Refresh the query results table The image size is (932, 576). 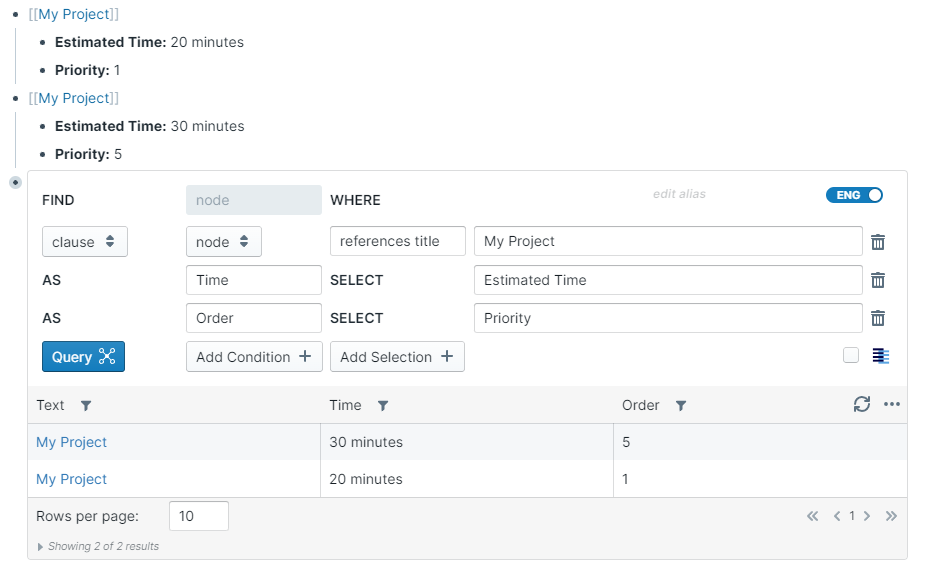pos(861,405)
